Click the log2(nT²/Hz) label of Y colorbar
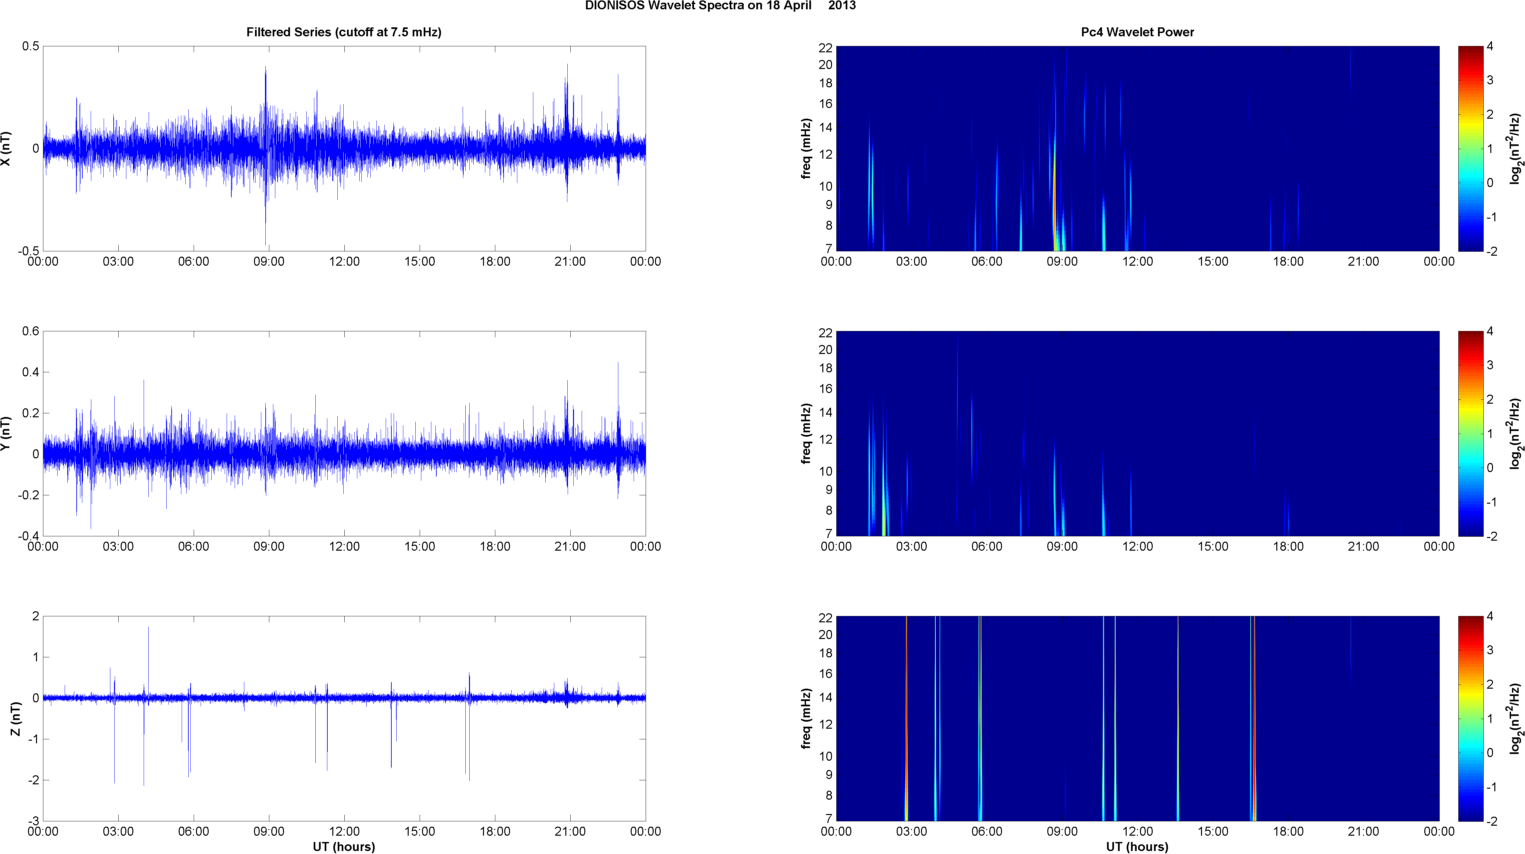Image resolution: width=1525 pixels, height=854 pixels. tap(1516, 433)
